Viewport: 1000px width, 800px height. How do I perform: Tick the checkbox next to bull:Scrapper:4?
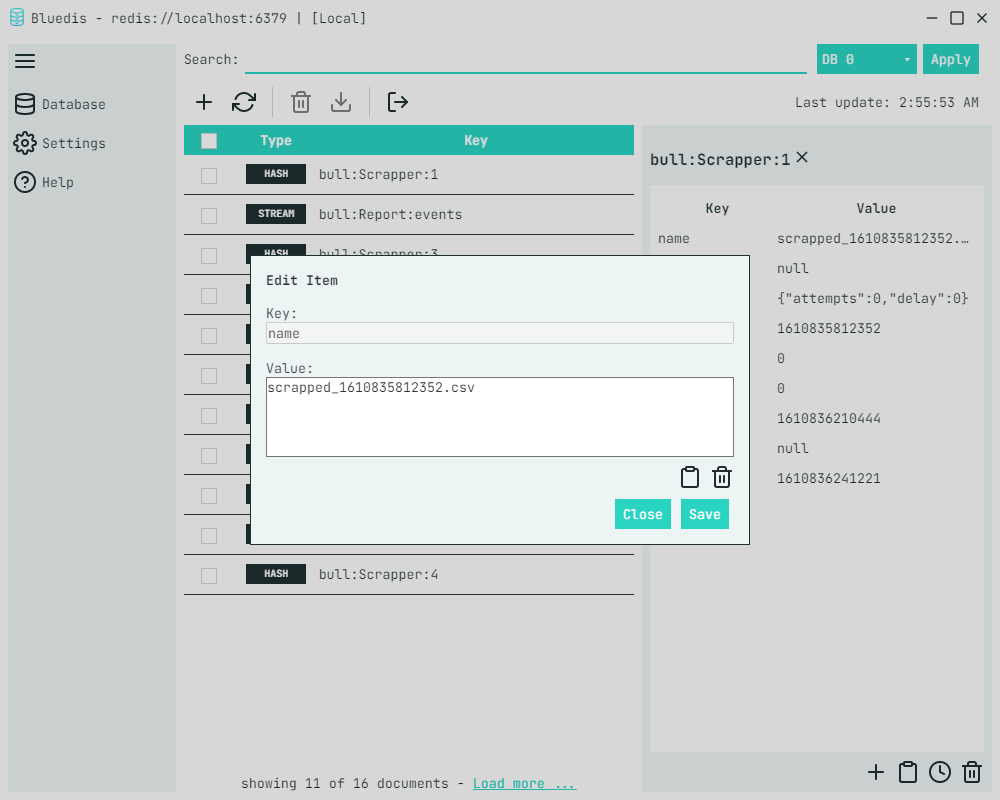209,575
